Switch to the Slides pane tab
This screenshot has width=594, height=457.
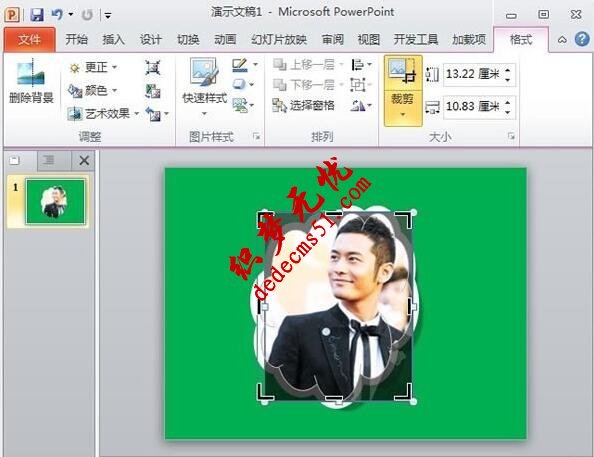[x=15, y=161]
